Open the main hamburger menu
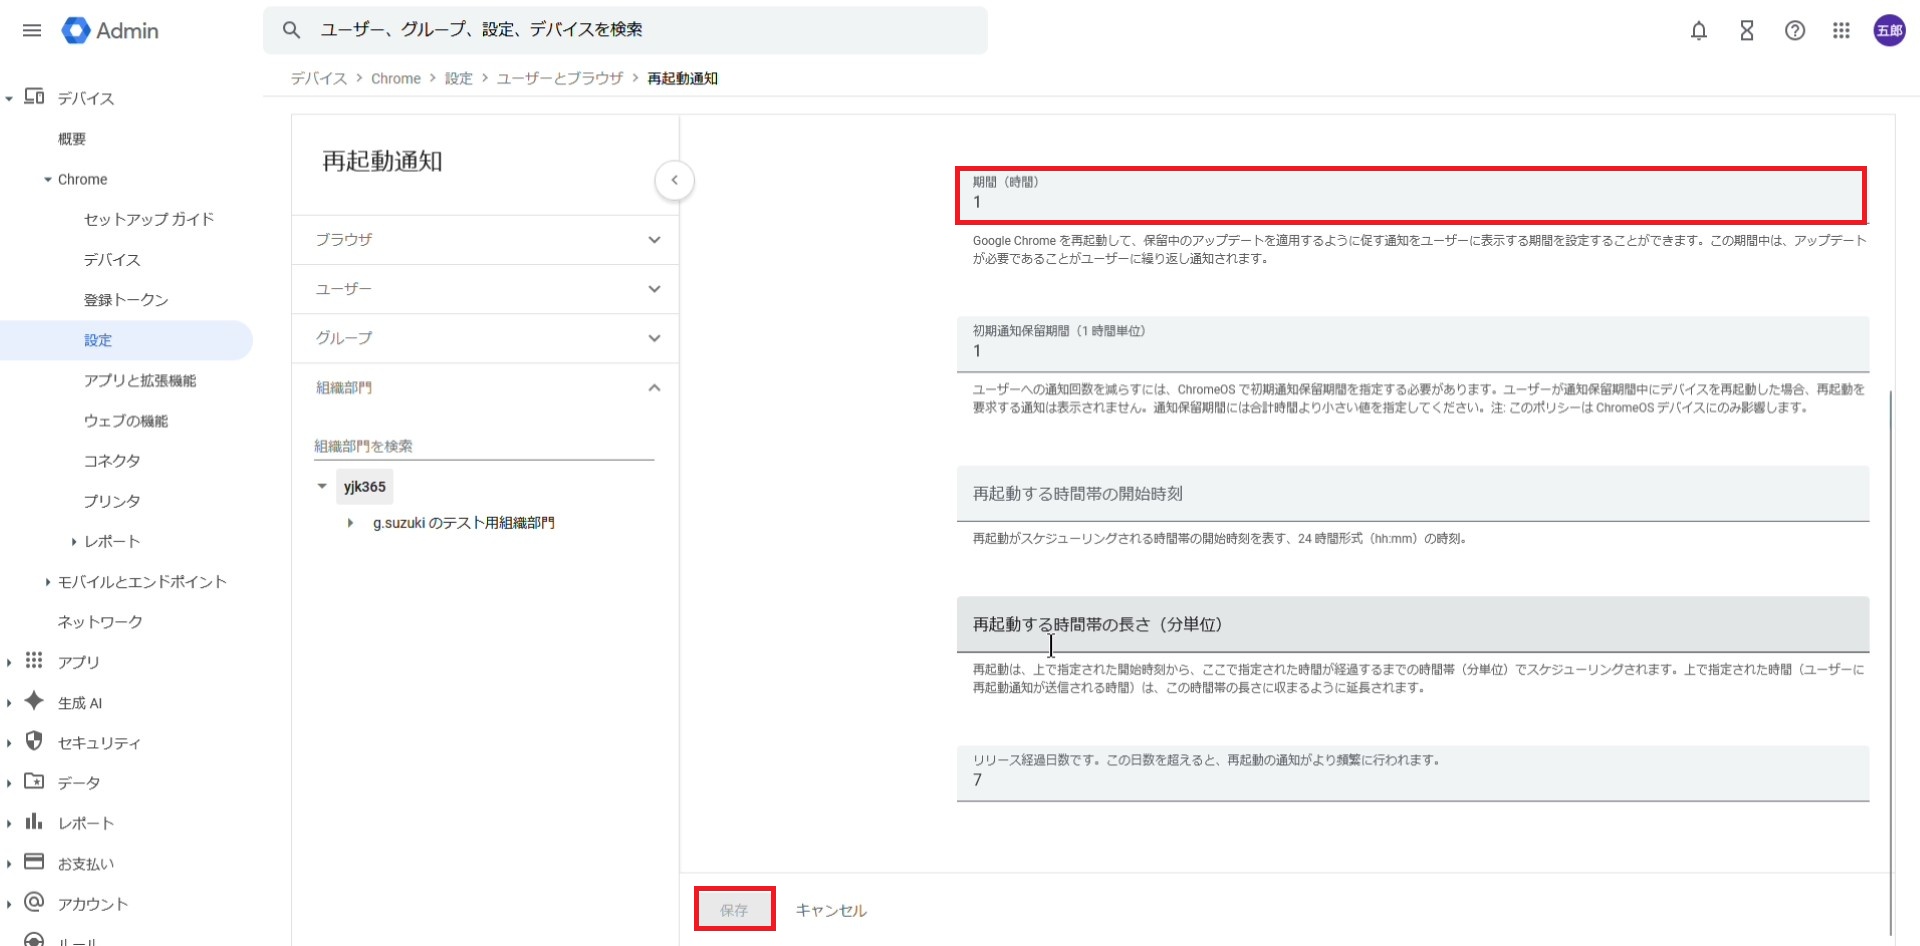The image size is (1920, 946). click(32, 30)
